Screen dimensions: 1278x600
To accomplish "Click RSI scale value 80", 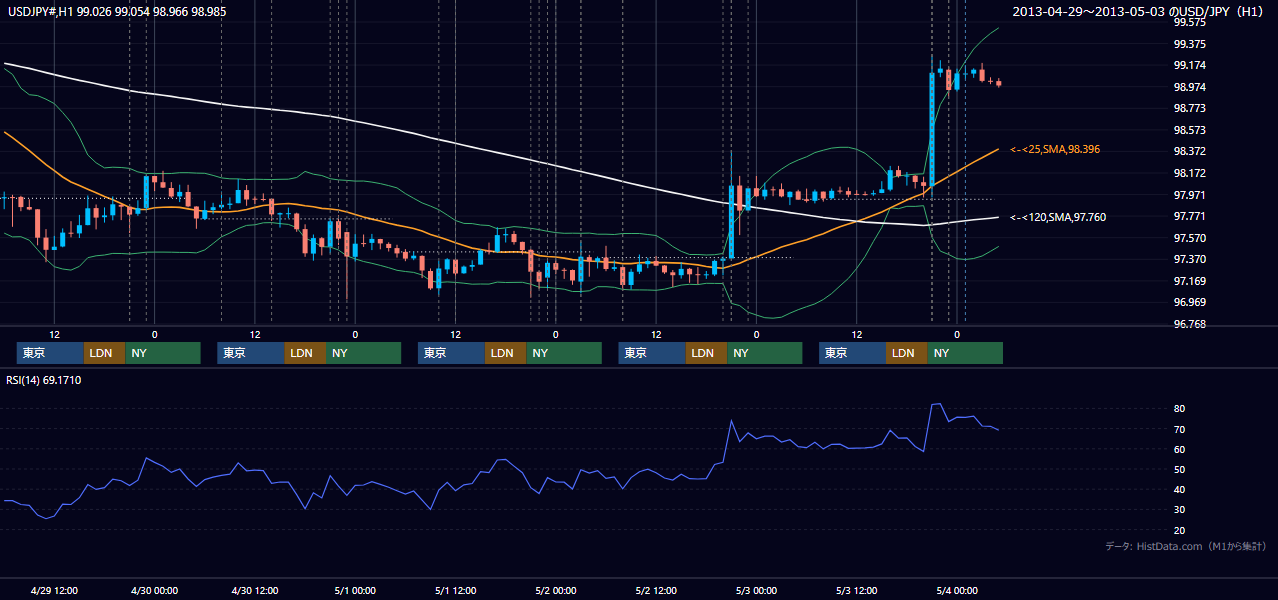I will (x=1180, y=409).
